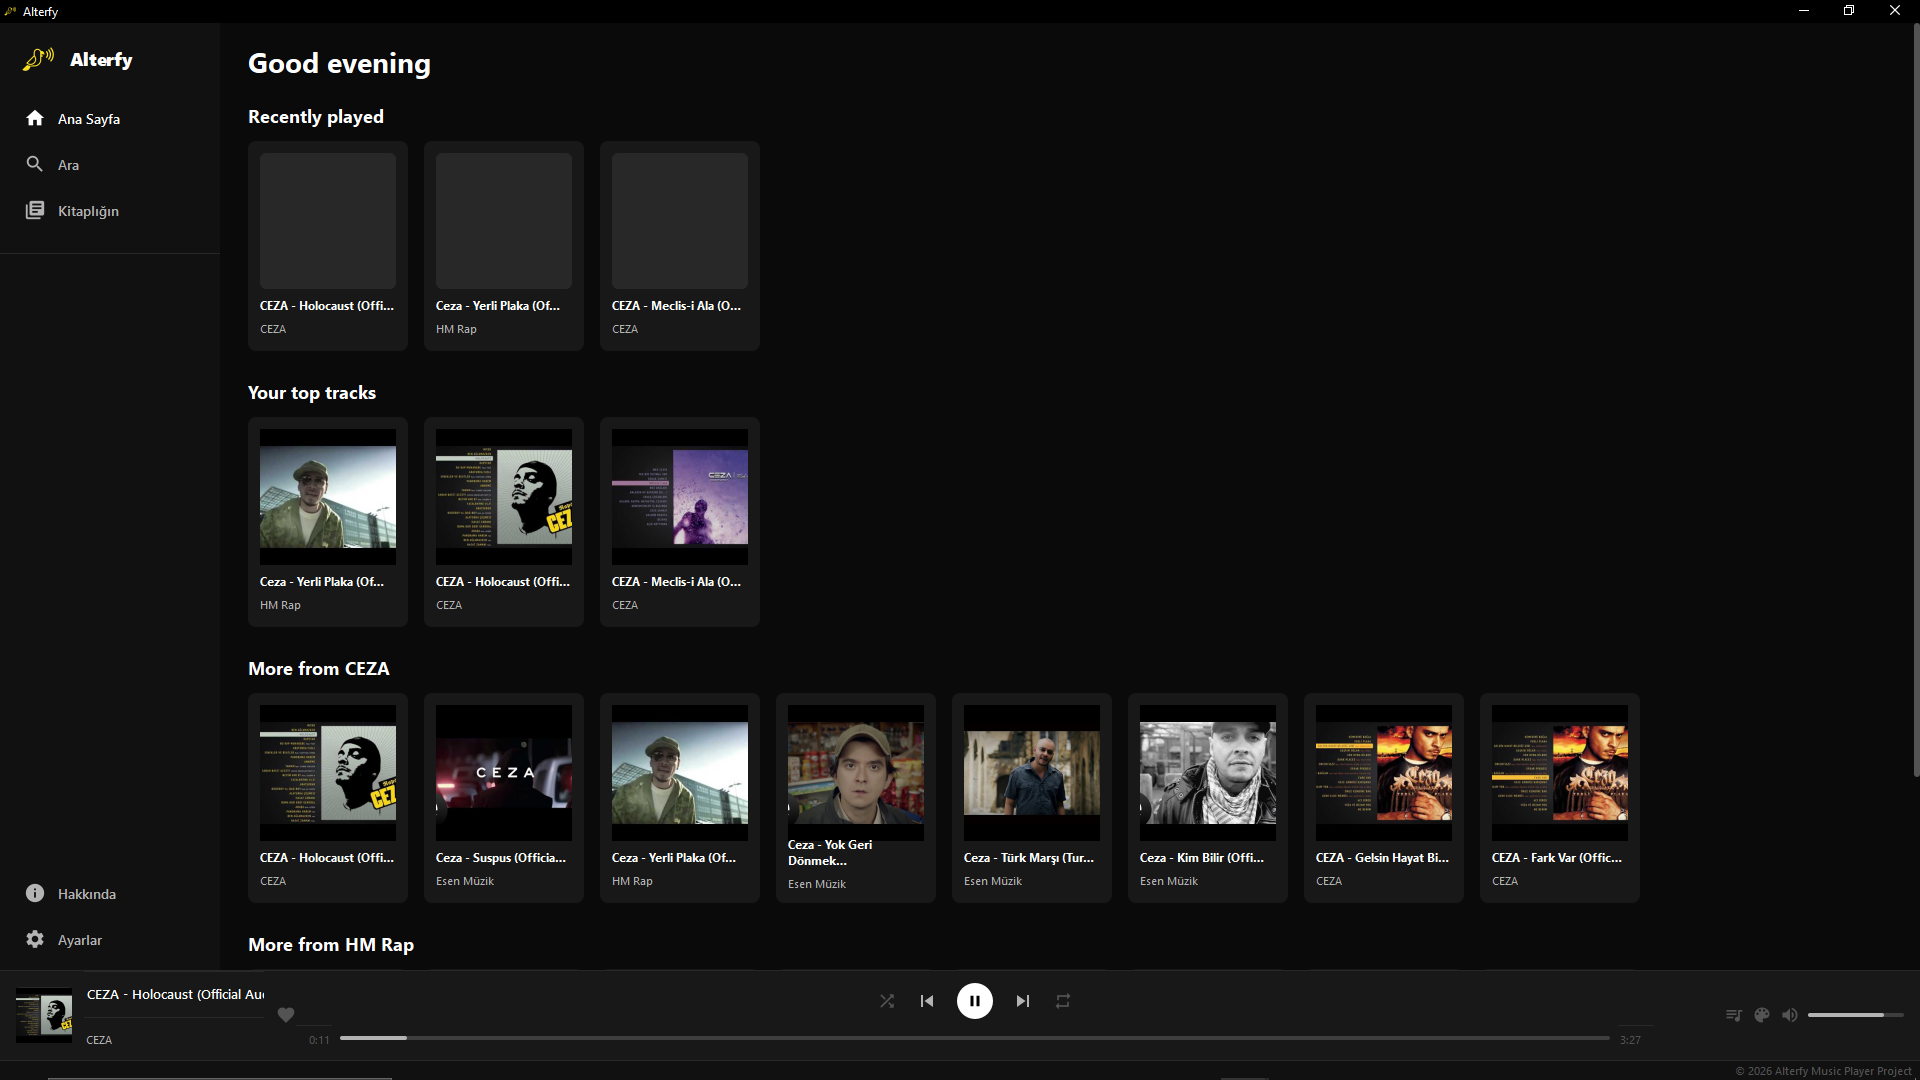Play CEZA - Holocaust from Recently played
Screen dimensions: 1920x1080
click(328, 246)
